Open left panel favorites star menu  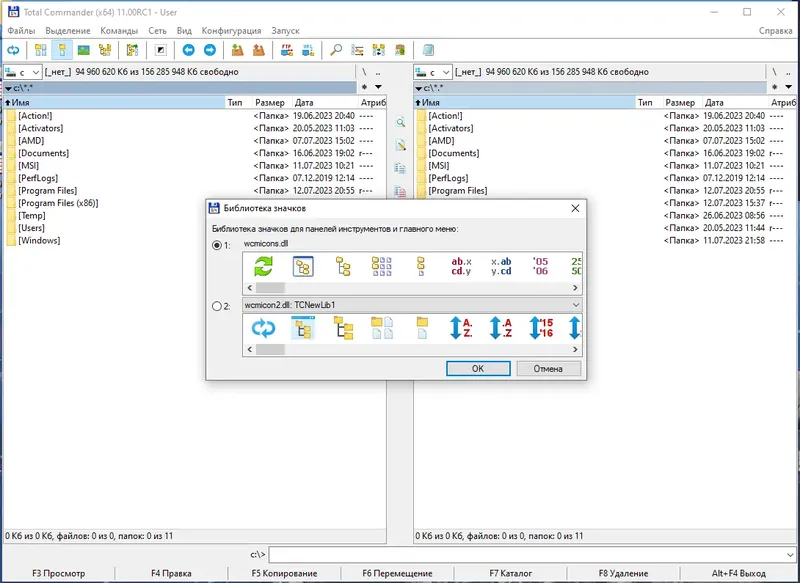(x=364, y=87)
